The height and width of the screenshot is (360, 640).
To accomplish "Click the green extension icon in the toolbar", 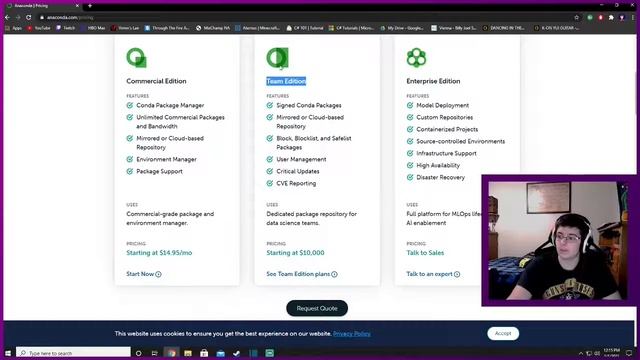I will point(590,18).
